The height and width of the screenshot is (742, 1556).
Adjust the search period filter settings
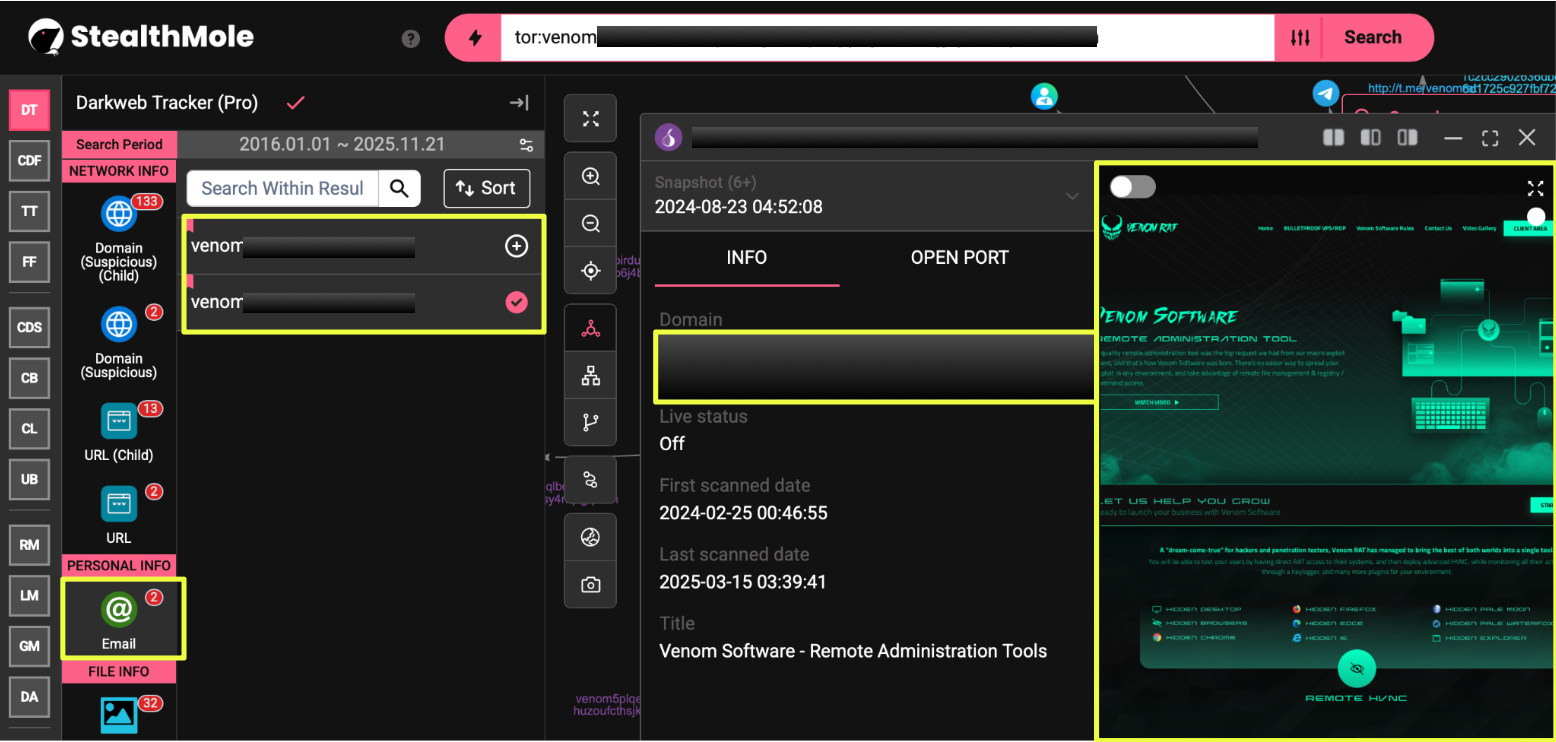coord(526,145)
